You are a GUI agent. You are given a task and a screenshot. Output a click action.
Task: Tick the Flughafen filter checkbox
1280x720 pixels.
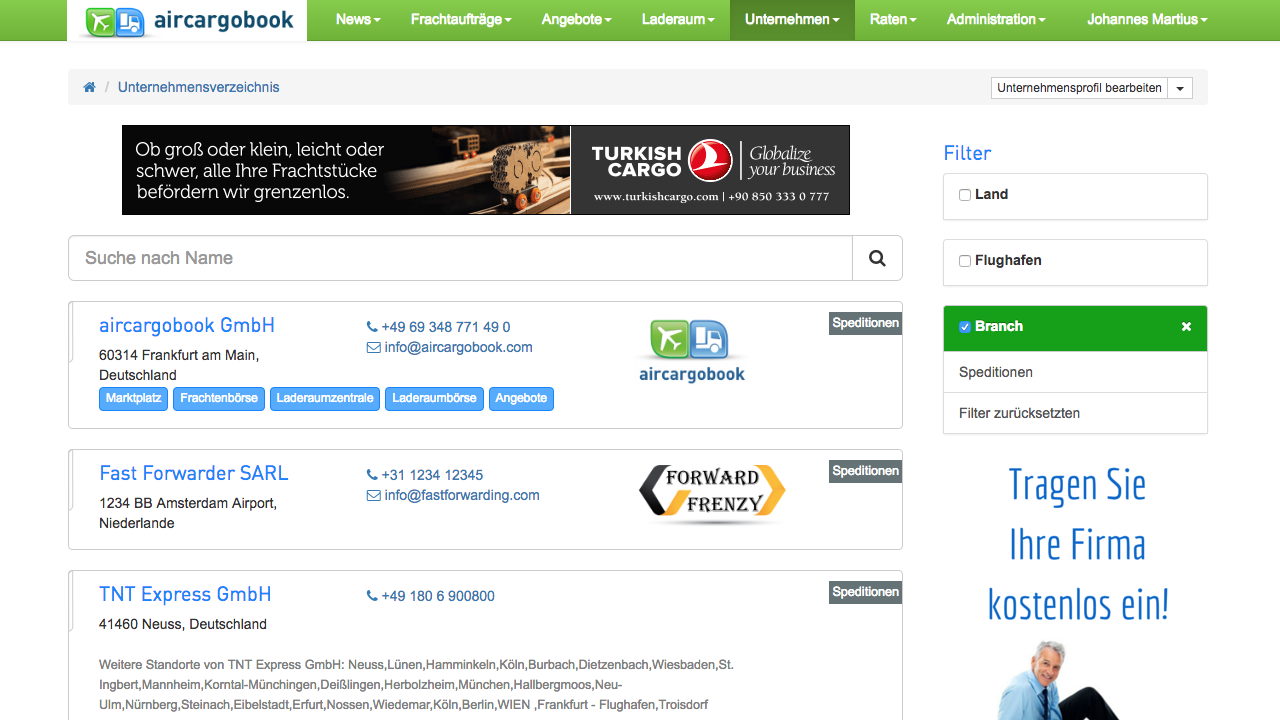tap(965, 261)
